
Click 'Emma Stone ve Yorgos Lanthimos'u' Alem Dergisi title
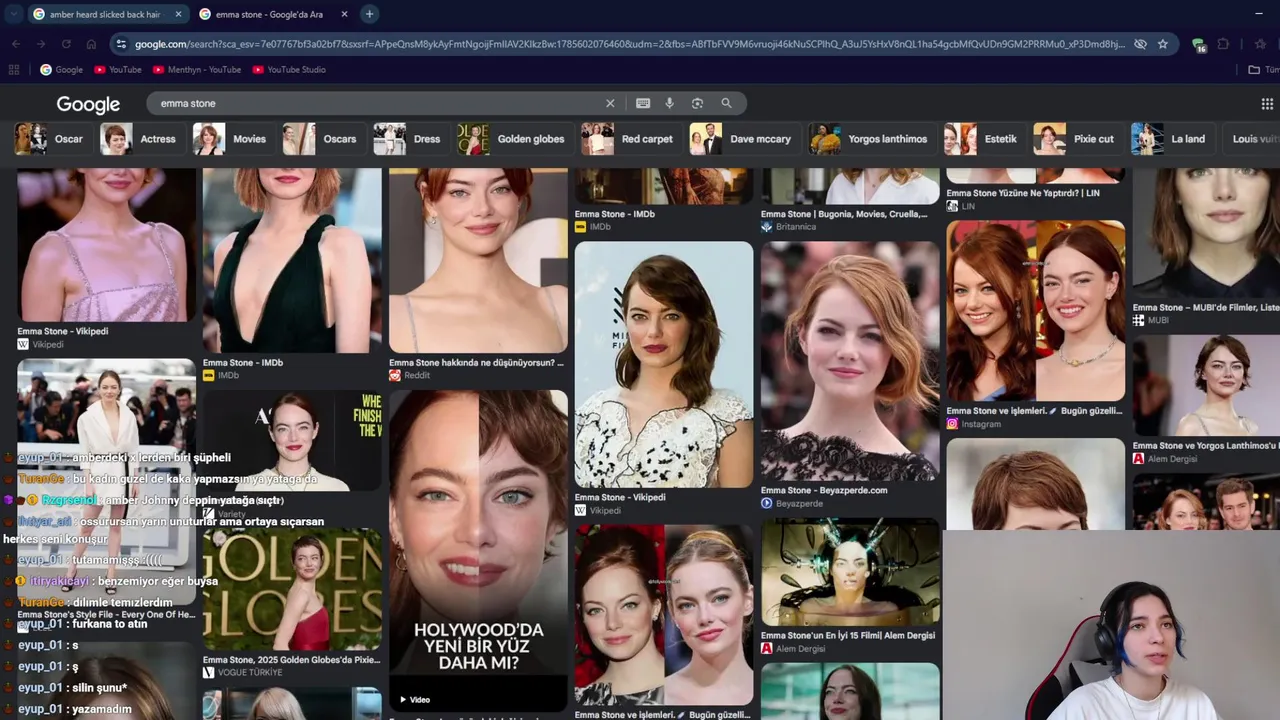tap(1206, 446)
